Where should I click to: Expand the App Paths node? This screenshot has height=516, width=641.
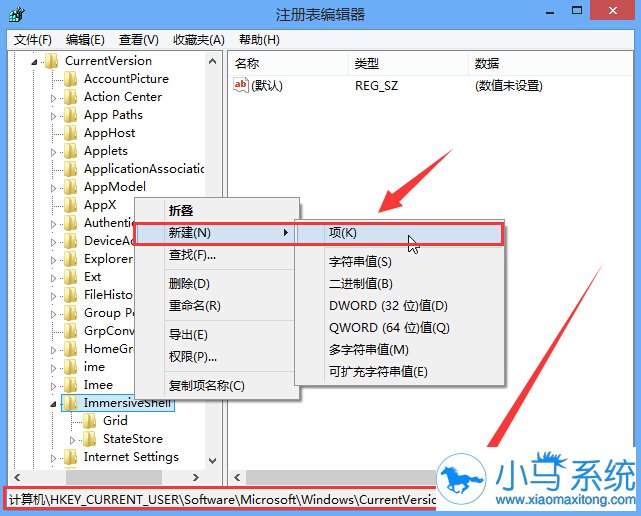click(53, 116)
